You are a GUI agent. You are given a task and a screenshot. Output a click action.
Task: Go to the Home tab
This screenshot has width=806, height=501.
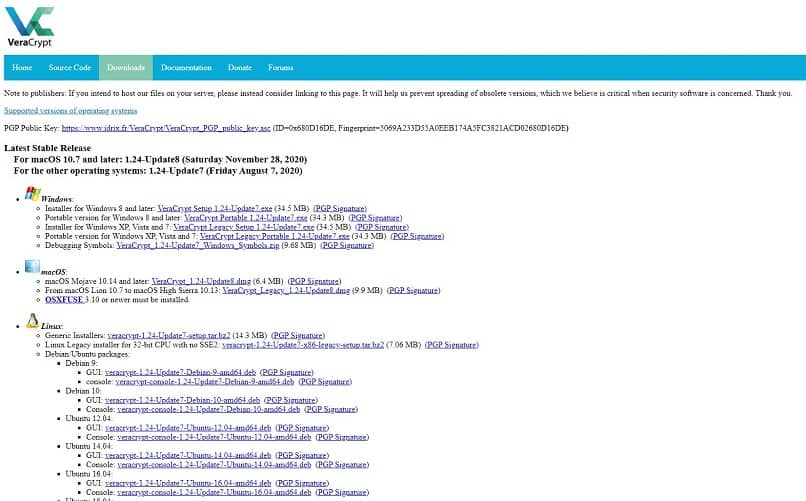(x=22, y=68)
